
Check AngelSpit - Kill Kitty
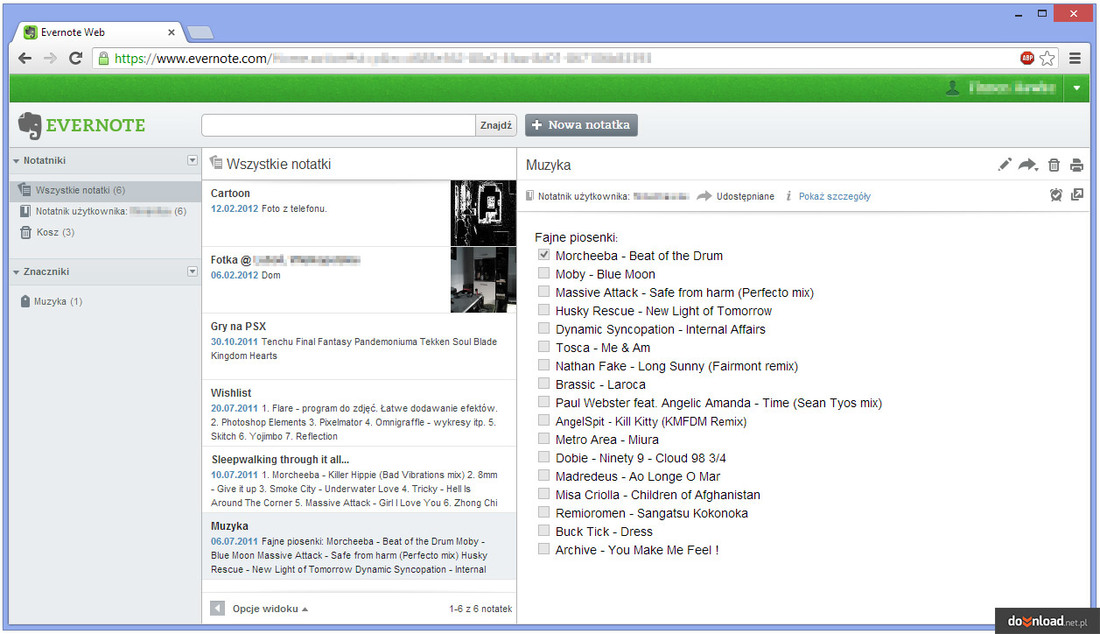click(x=544, y=420)
